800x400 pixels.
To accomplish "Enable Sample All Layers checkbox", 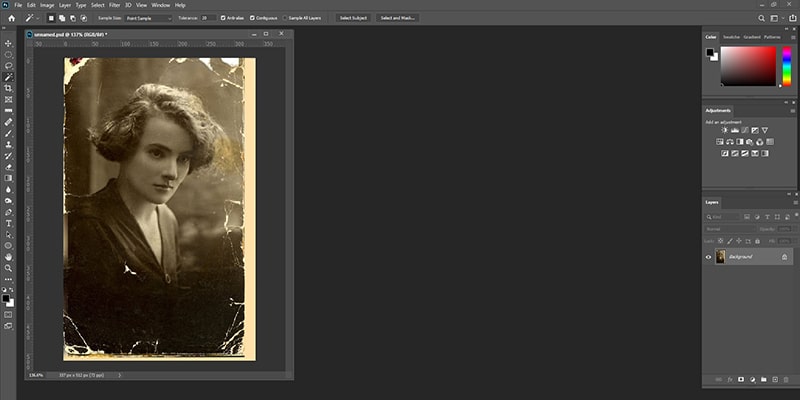I will (x=285, y=18).
